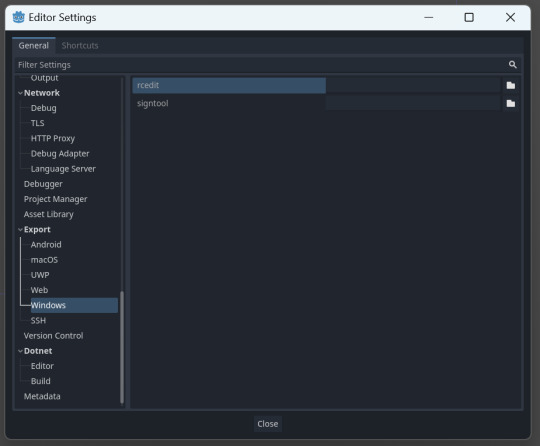Screen dimensions: 540x446
Task: Click the signtool path input field
Action: pyautogui.click(x=413, y=103)
